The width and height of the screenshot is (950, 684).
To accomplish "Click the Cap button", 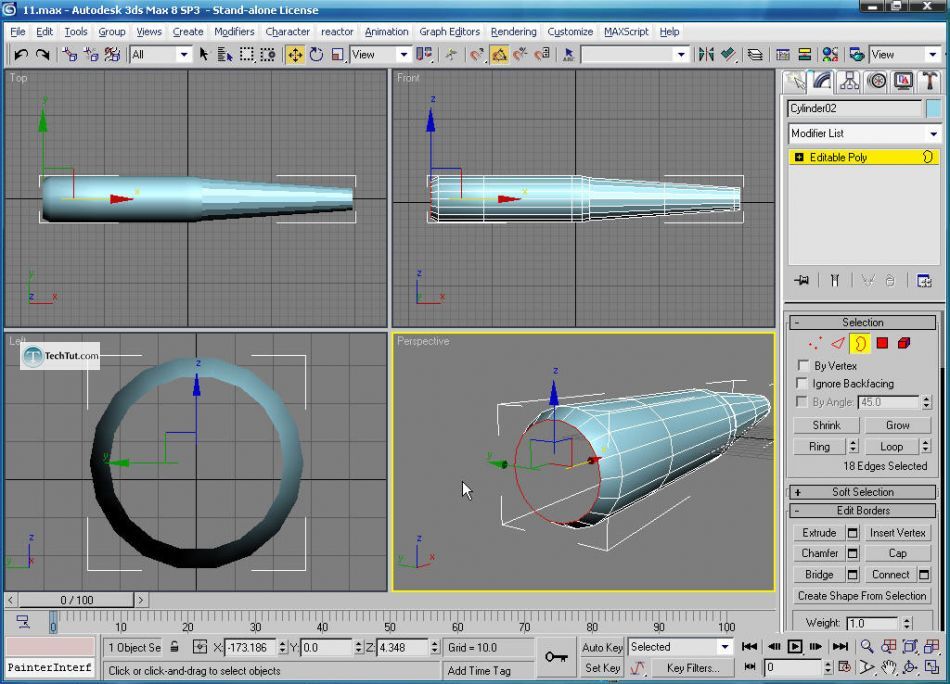I will click(x=897, y=553).
